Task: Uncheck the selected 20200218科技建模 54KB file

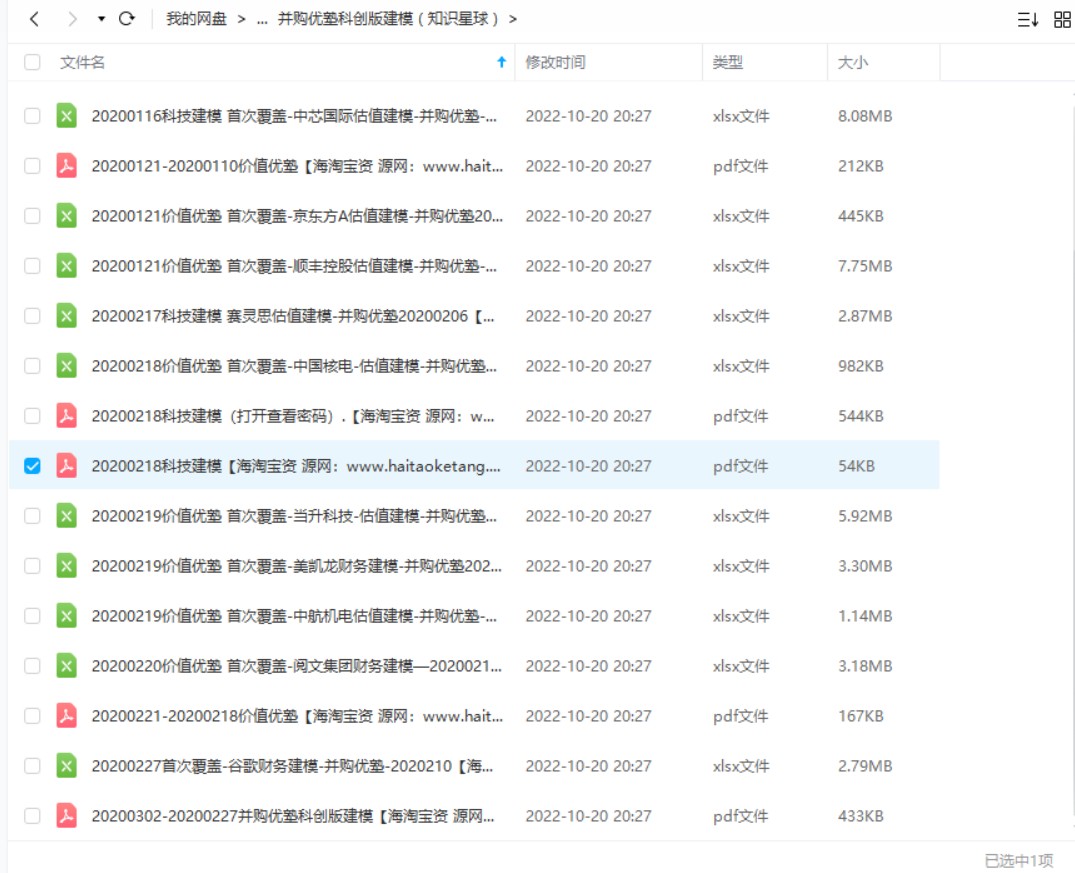Action: pyautogui.click(x=32, y=466)
